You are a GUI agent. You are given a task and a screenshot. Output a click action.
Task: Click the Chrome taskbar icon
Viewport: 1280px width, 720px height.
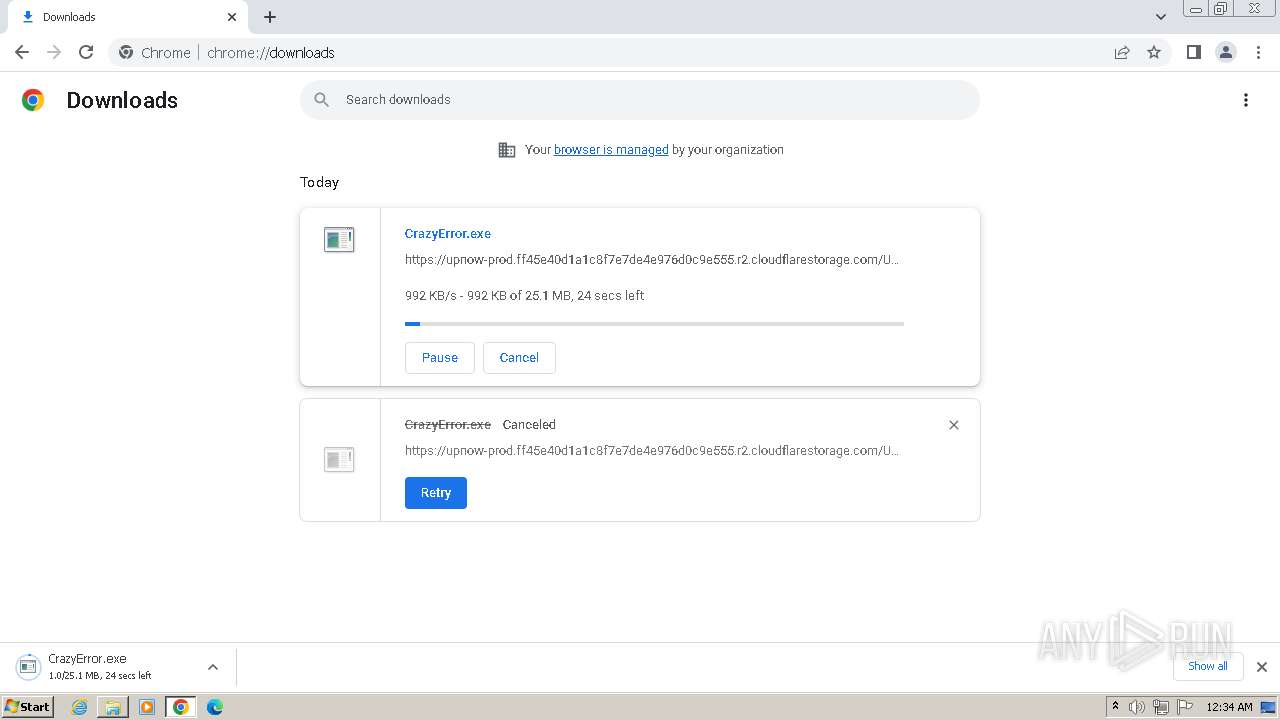click(181, 707)
